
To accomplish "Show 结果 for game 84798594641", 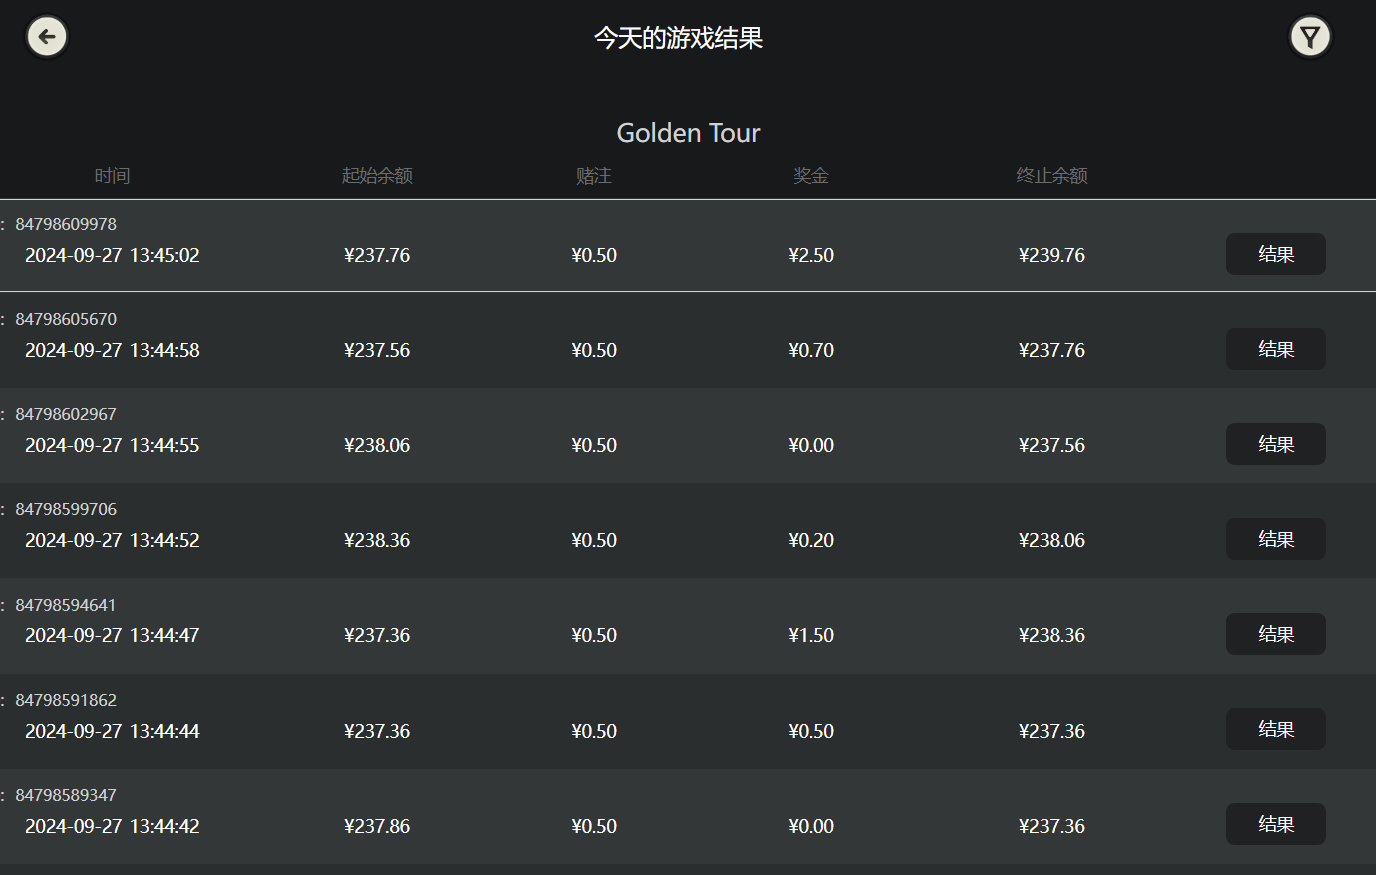I will (1275, 634).
